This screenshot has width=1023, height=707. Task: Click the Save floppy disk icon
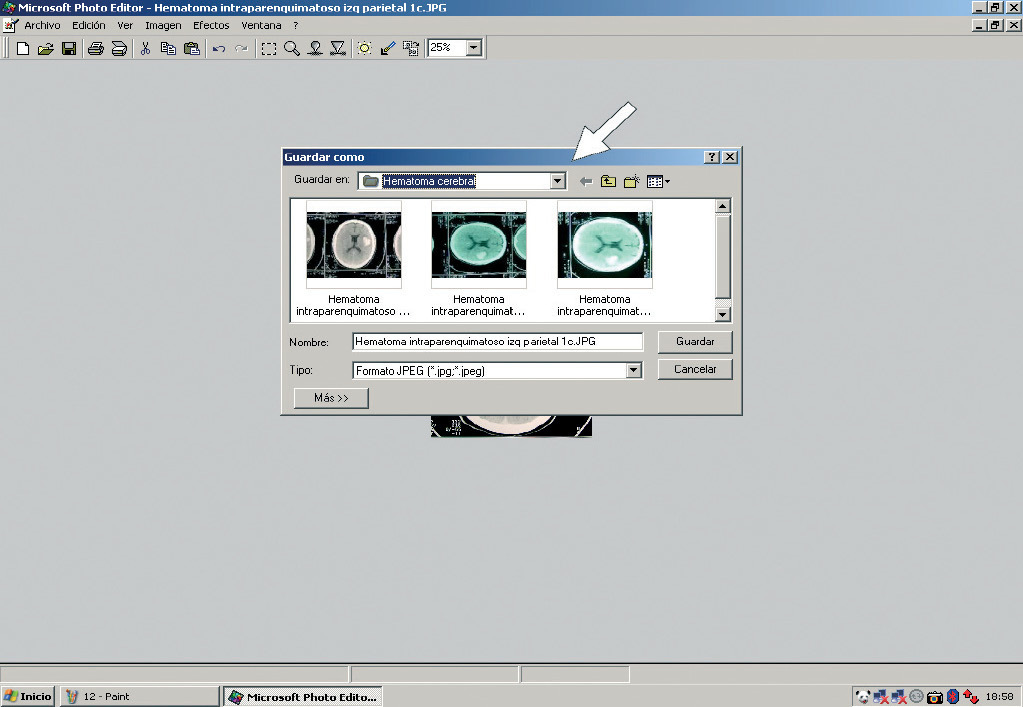click(x=69, y=48)
